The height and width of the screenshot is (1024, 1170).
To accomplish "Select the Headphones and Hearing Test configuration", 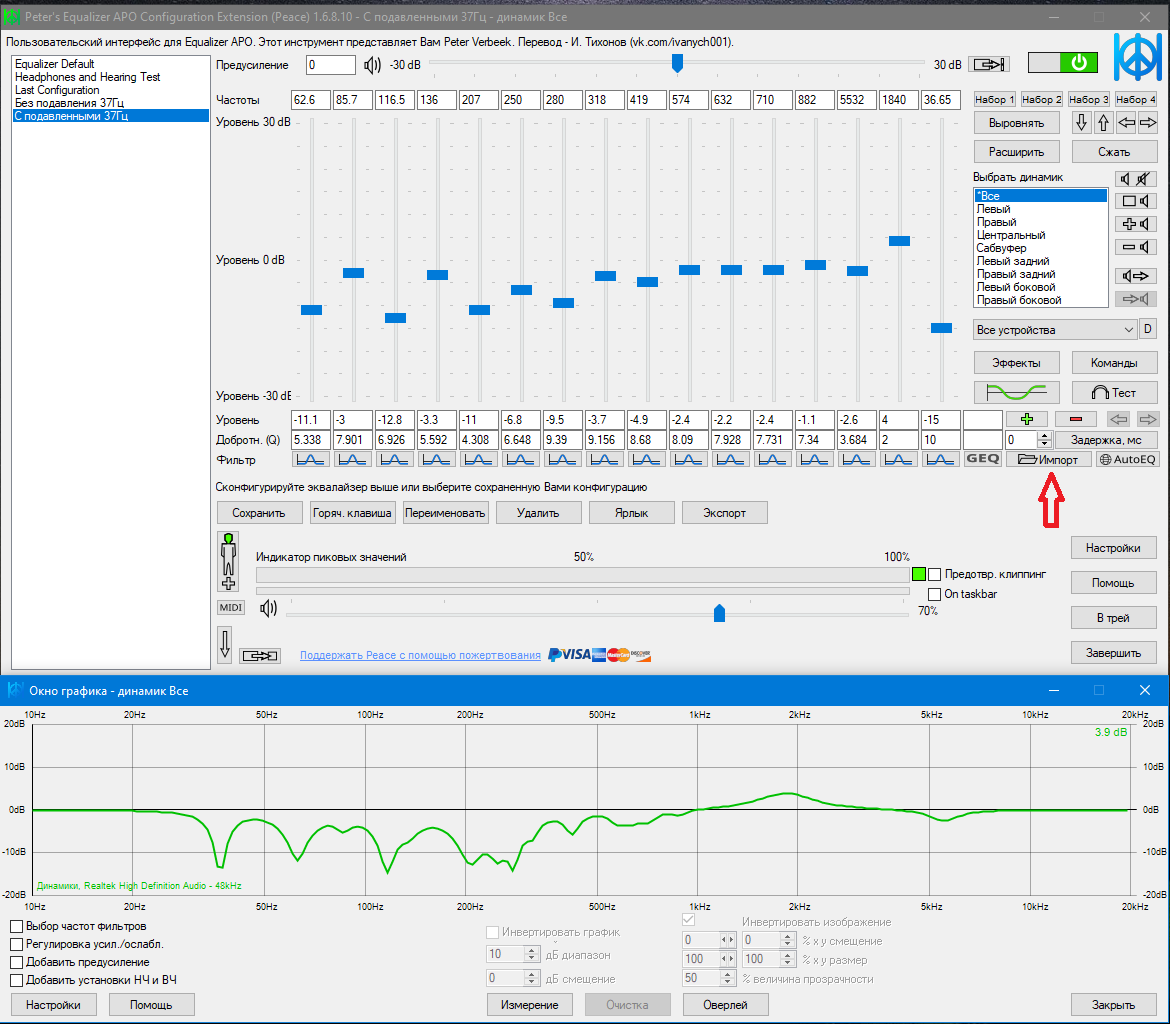I will click(88, 77).
